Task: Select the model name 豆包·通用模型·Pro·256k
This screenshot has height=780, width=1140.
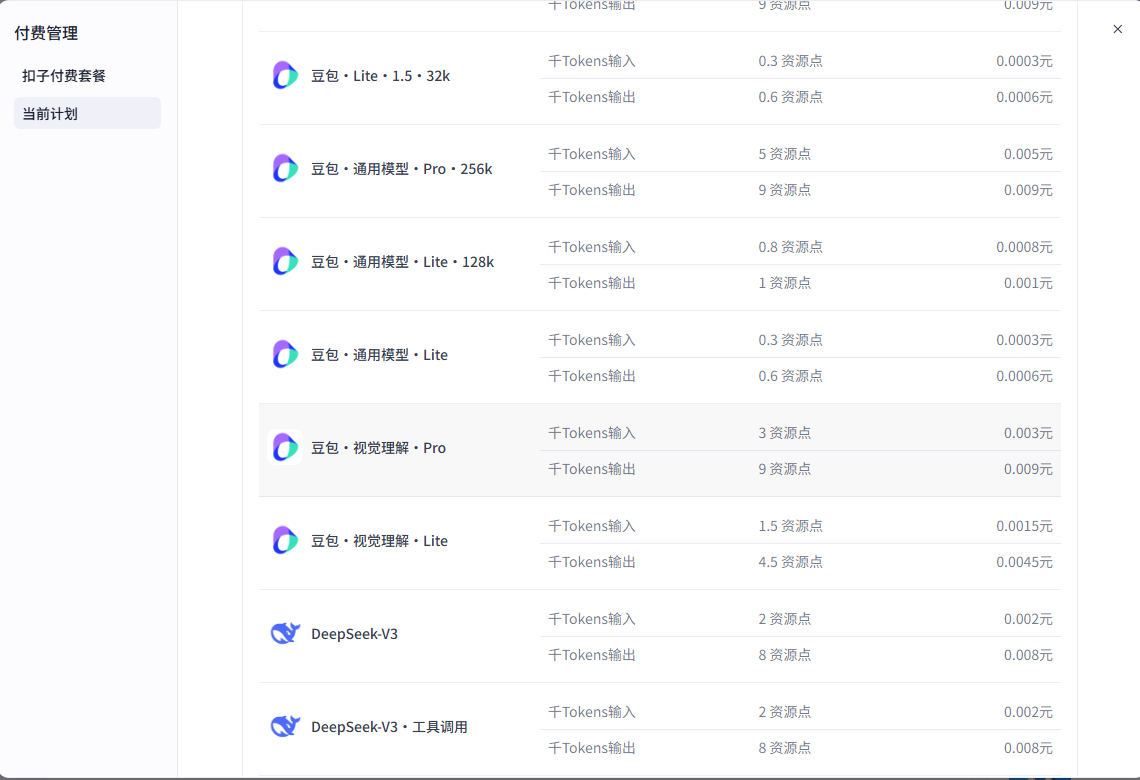Action: click(x=401, y=169)
